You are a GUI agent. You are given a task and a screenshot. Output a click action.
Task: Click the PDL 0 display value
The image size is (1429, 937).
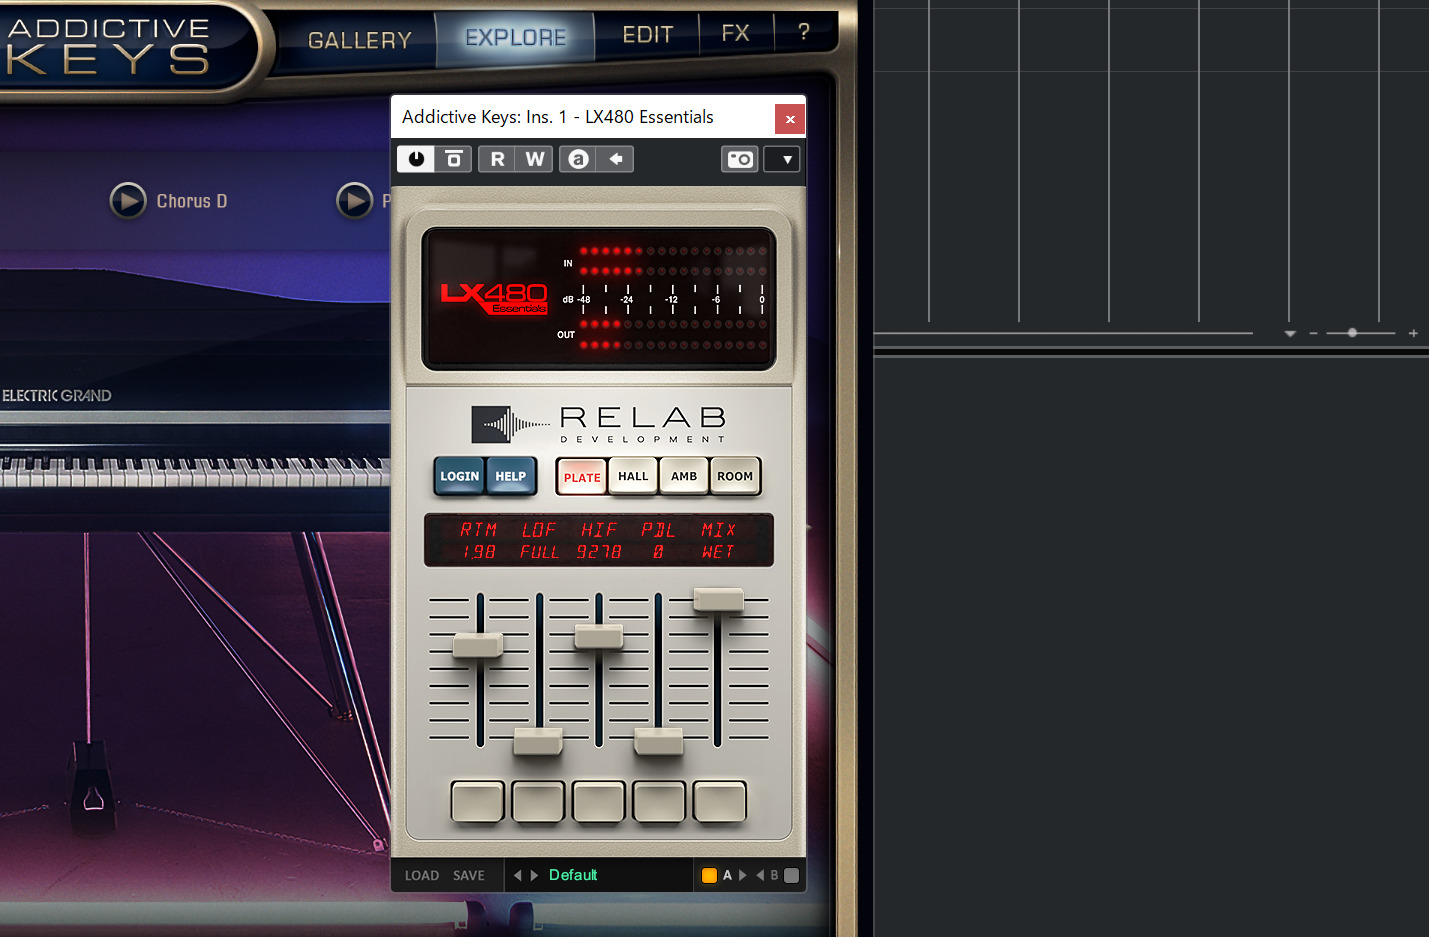point(658,552)
